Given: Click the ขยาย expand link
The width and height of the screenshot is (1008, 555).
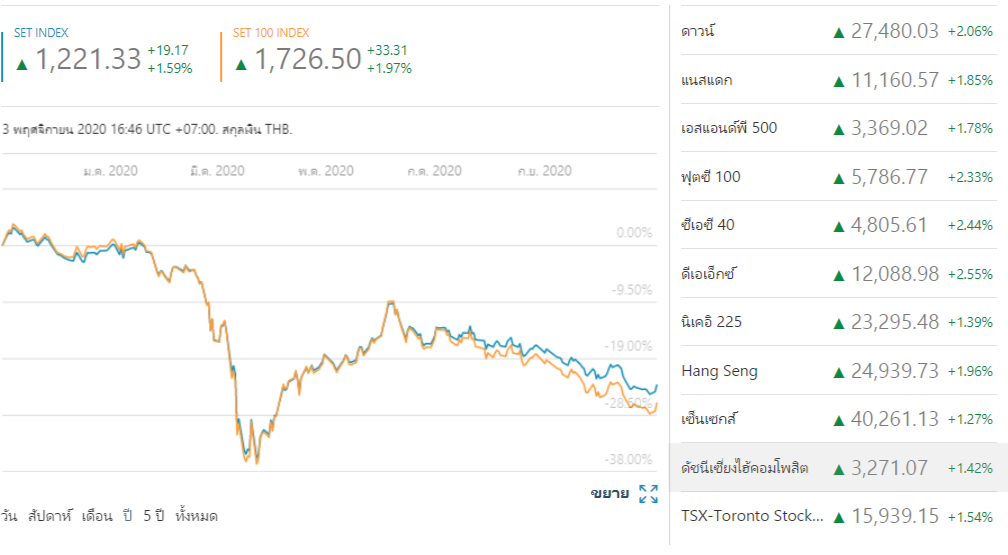Looking at the screenshot, I should [x=609, y=493].
